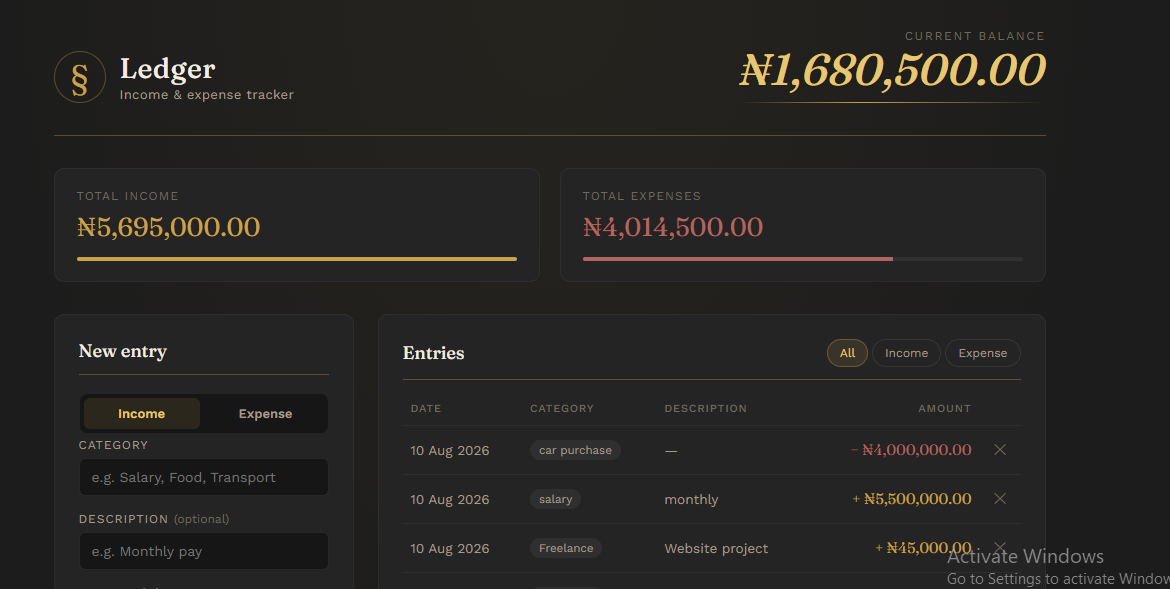Click the date in the Freelance row
1170x589 pixels.
pos(450,549)
